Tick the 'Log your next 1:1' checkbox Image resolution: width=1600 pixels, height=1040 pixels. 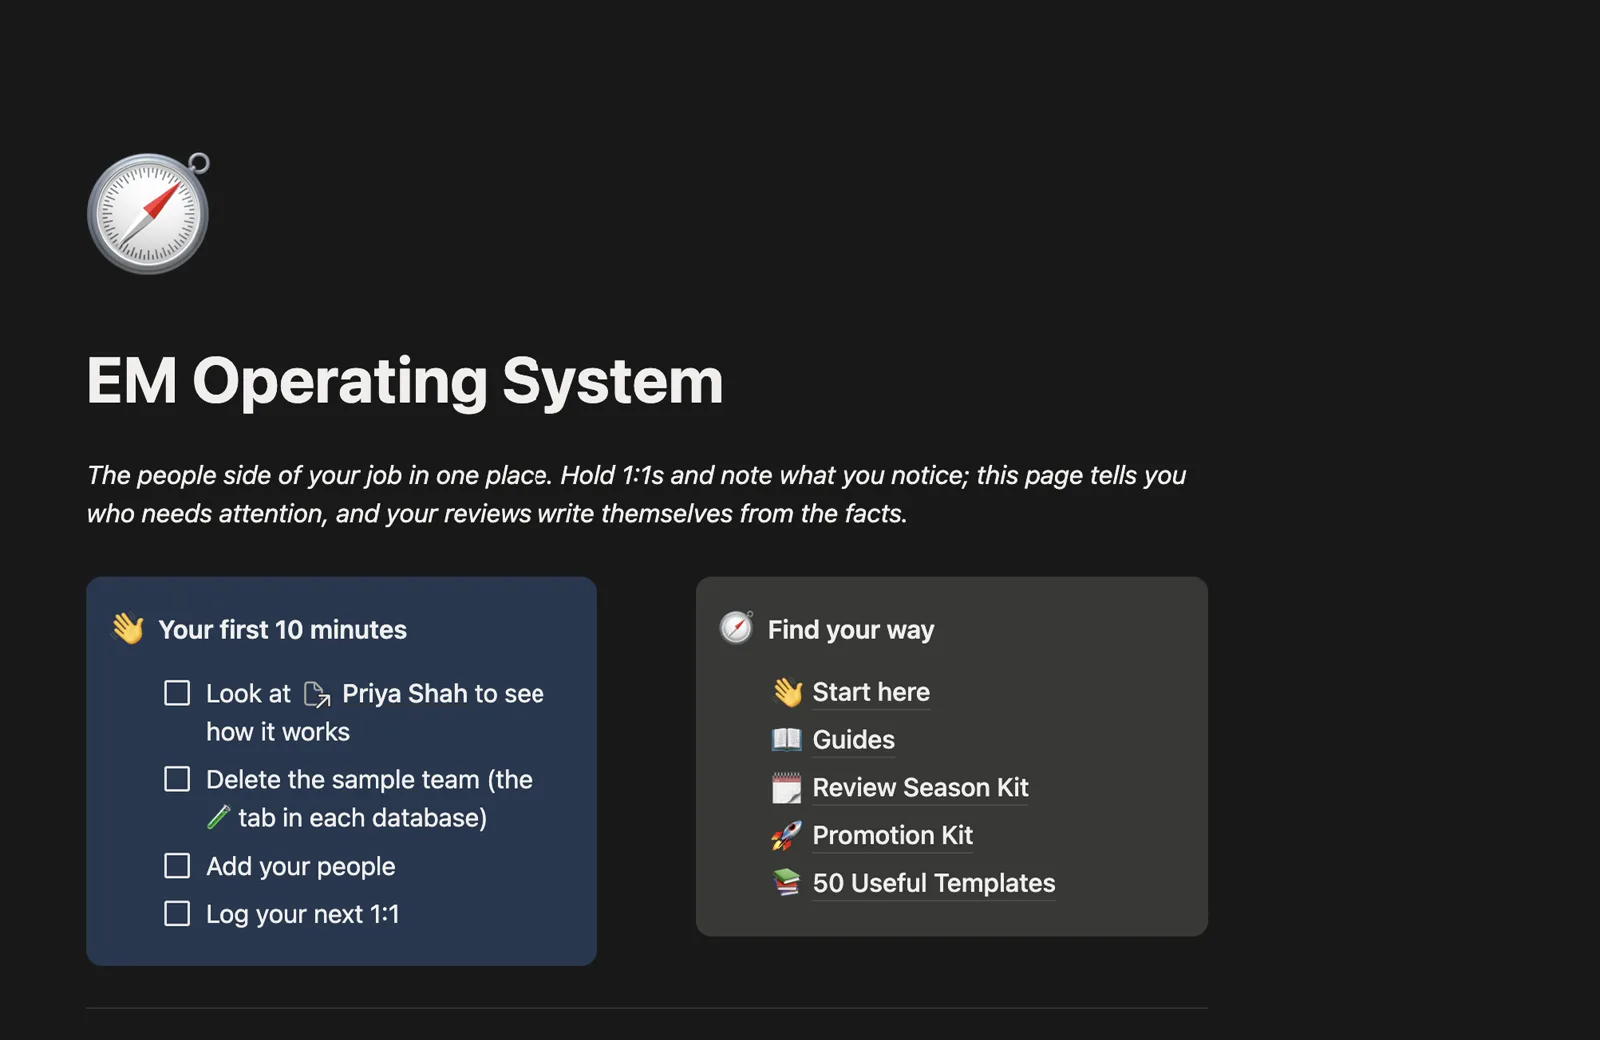point(177,914)
